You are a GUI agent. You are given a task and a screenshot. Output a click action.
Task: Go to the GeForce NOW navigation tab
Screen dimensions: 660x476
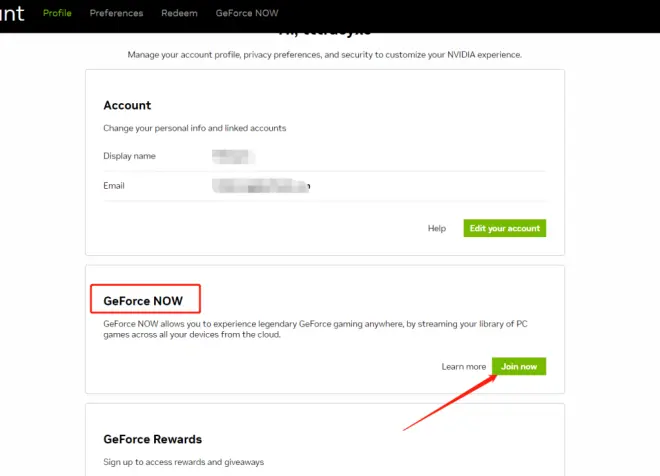coord(247,13)
